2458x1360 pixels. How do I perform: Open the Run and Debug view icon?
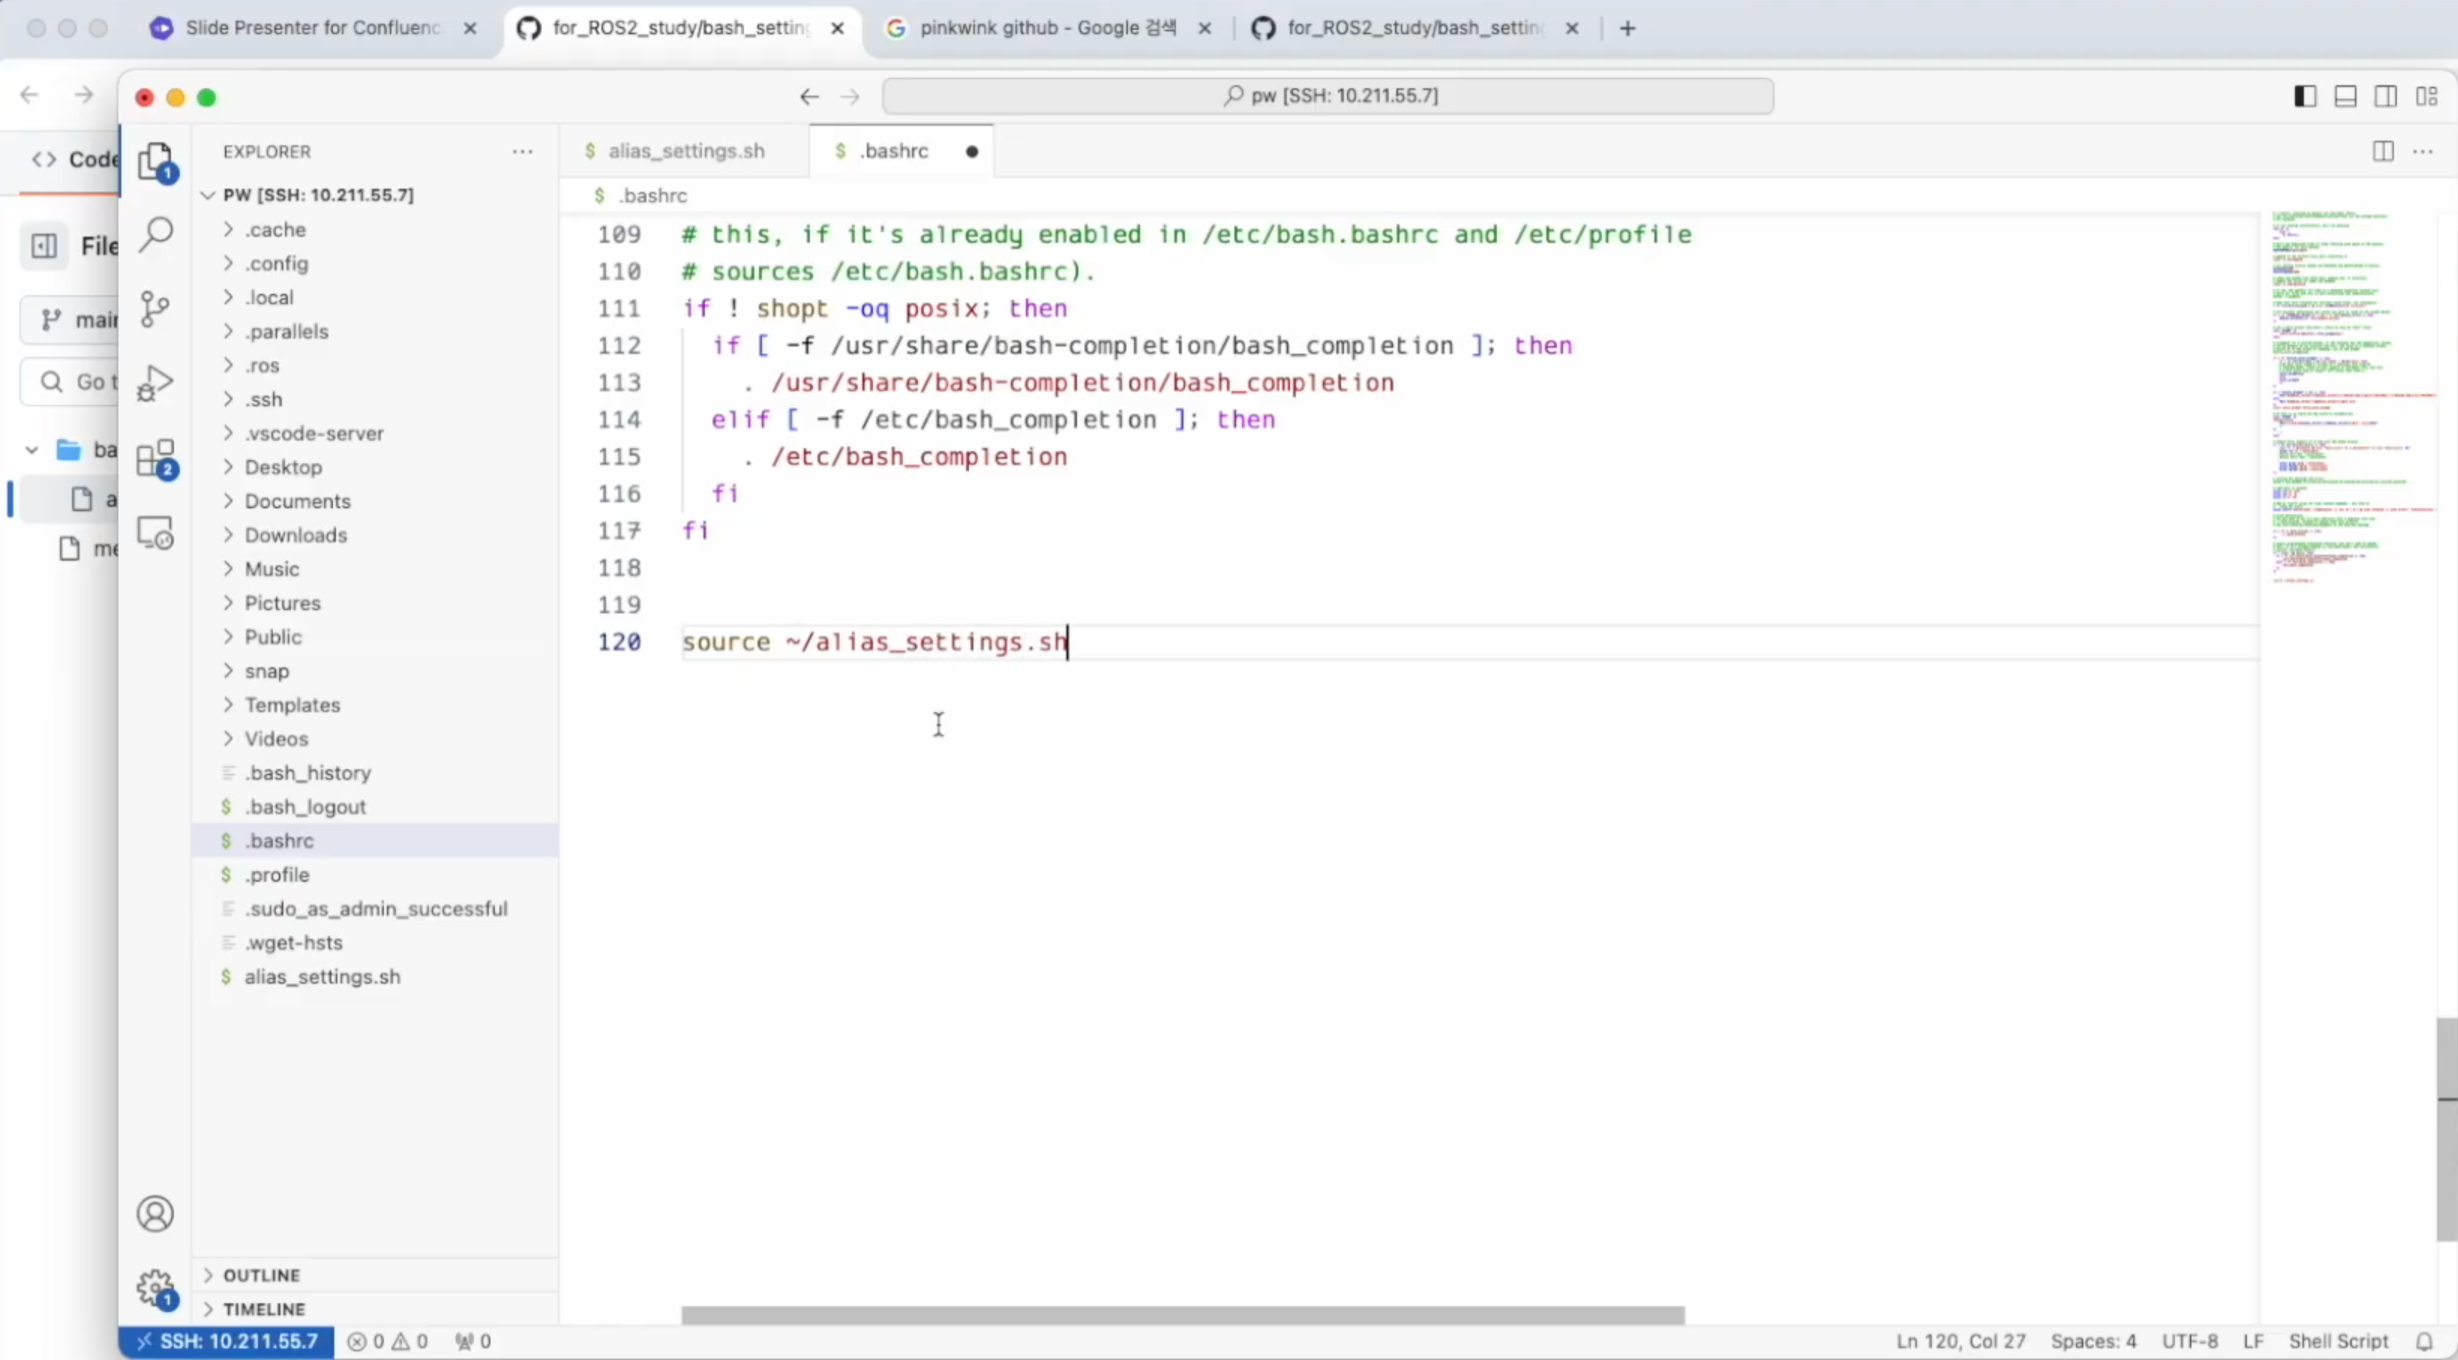tap(155, 383)
